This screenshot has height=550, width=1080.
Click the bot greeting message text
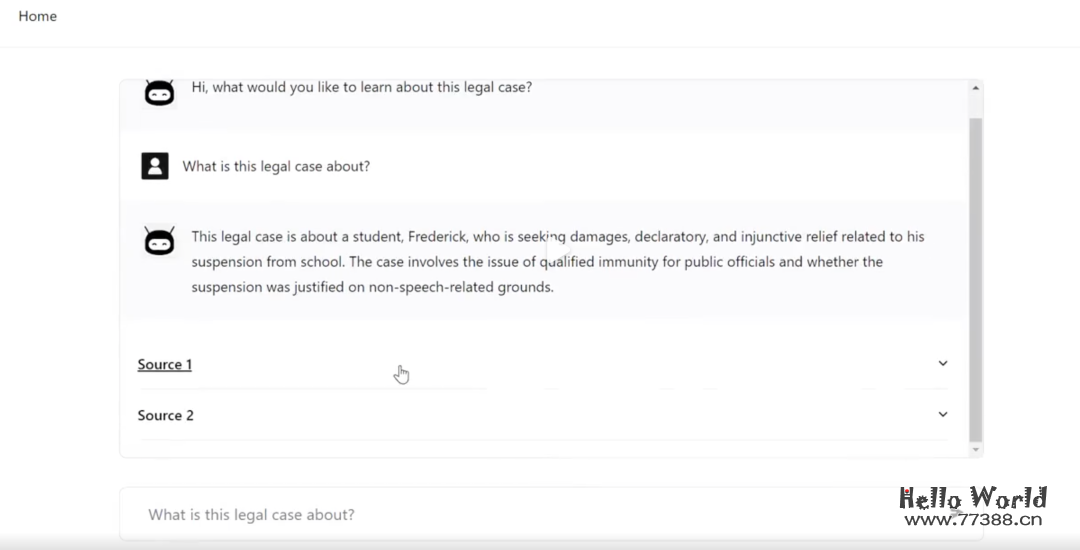pyautogui.click(x=361, y=87)
